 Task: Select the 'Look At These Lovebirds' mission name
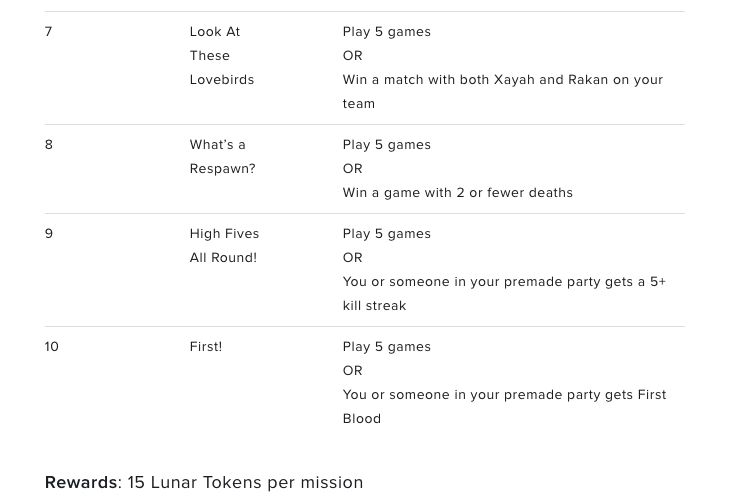coord(221,56)
